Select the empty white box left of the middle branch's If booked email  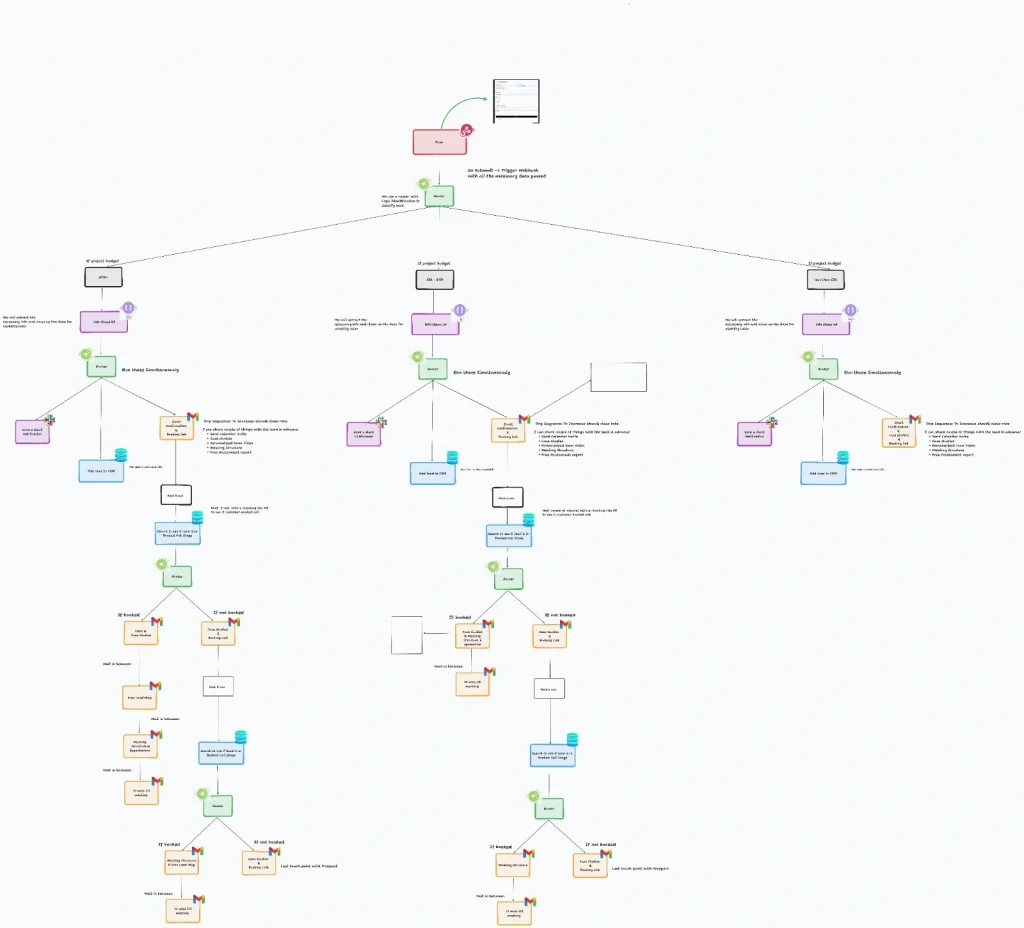coord(407,636)
